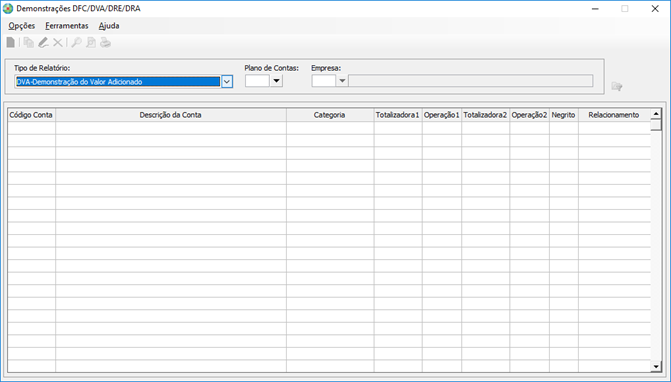671x382 pixels.
Task: Click the Categoria column header
Action: [x=330, y=115]
